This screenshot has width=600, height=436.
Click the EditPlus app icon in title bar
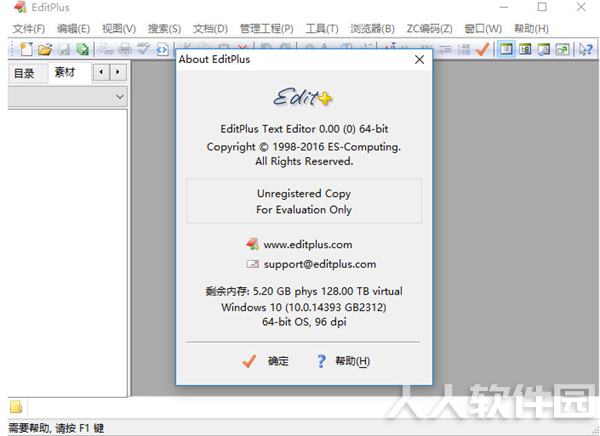click(20, 7)
